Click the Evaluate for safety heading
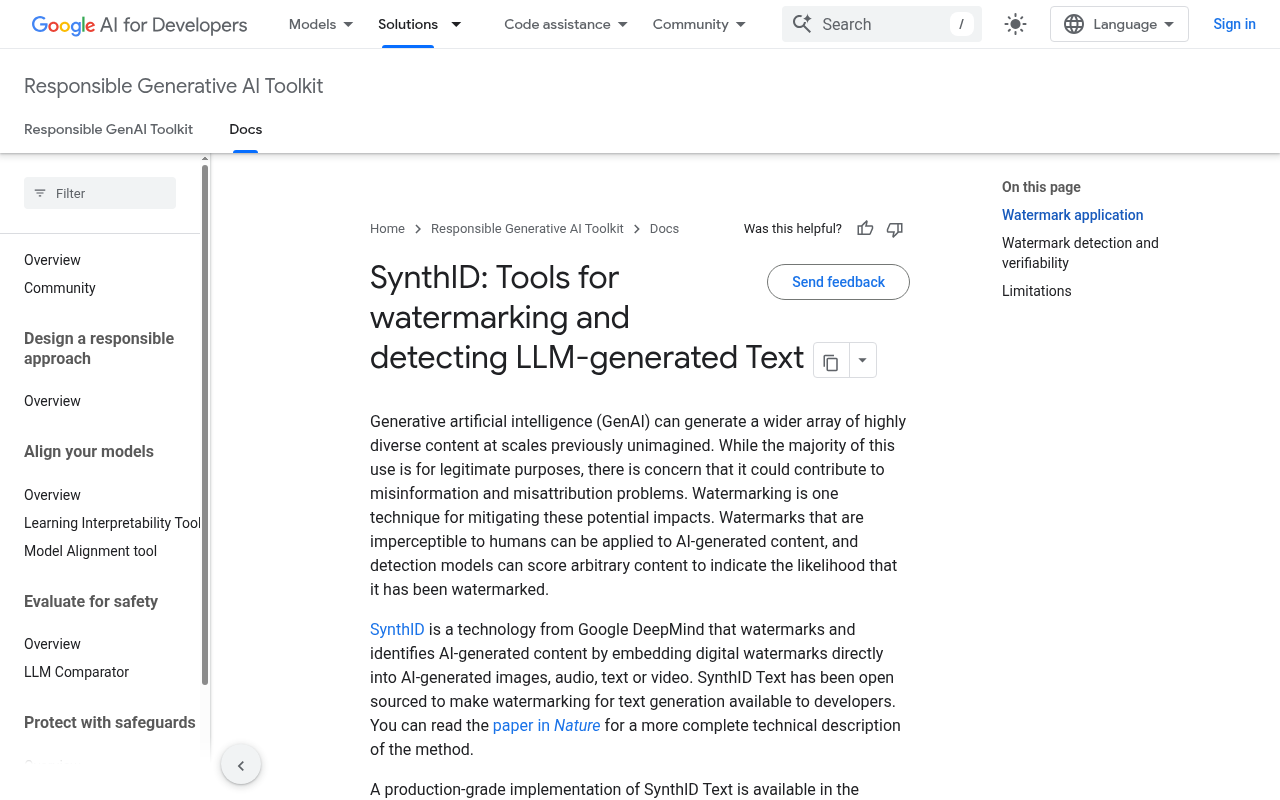The width and height of the screenshot is (1280, 800). [91, 602]
